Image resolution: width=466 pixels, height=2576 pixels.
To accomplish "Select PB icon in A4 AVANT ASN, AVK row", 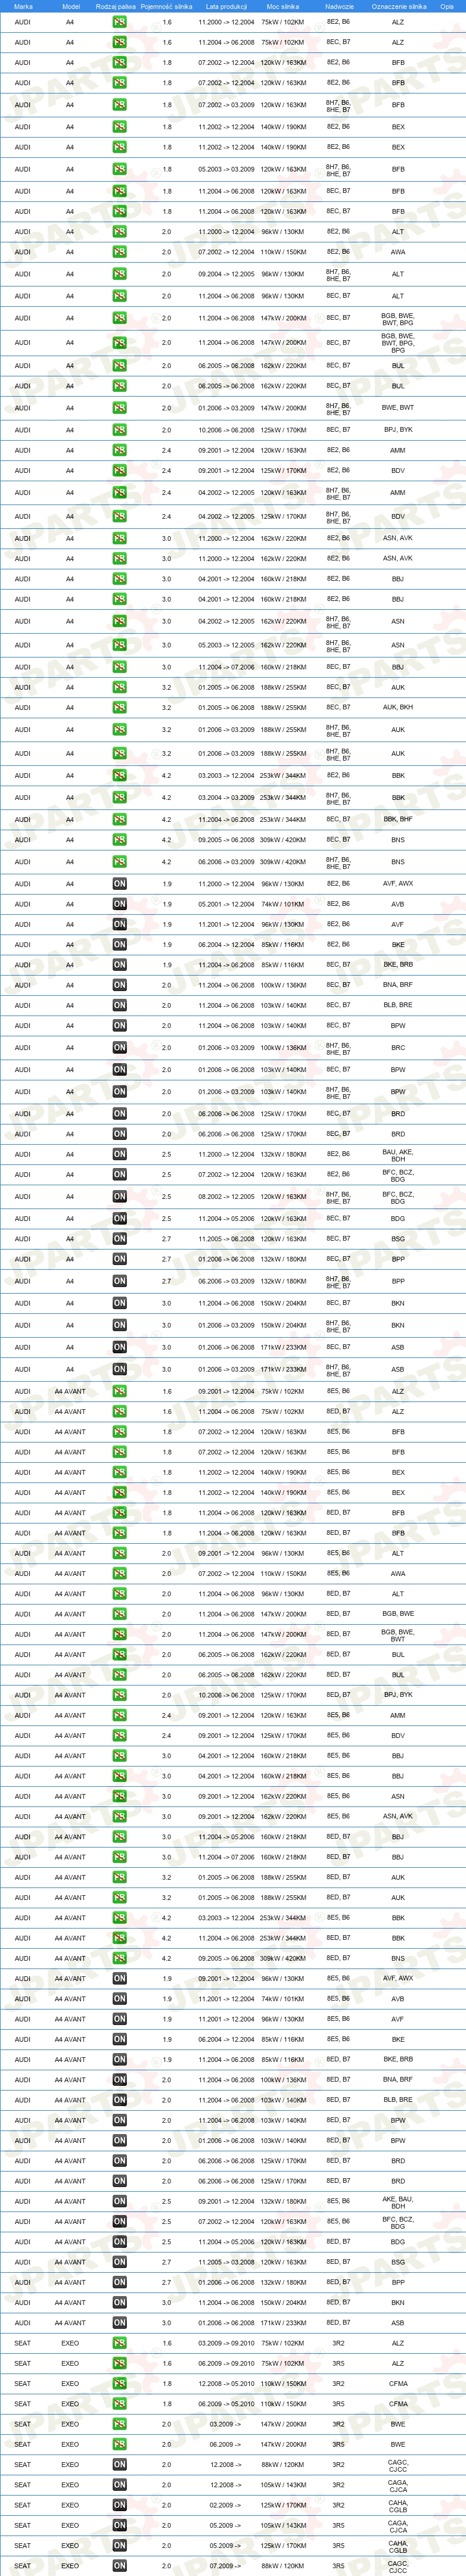I will (x=119, y=1816).
